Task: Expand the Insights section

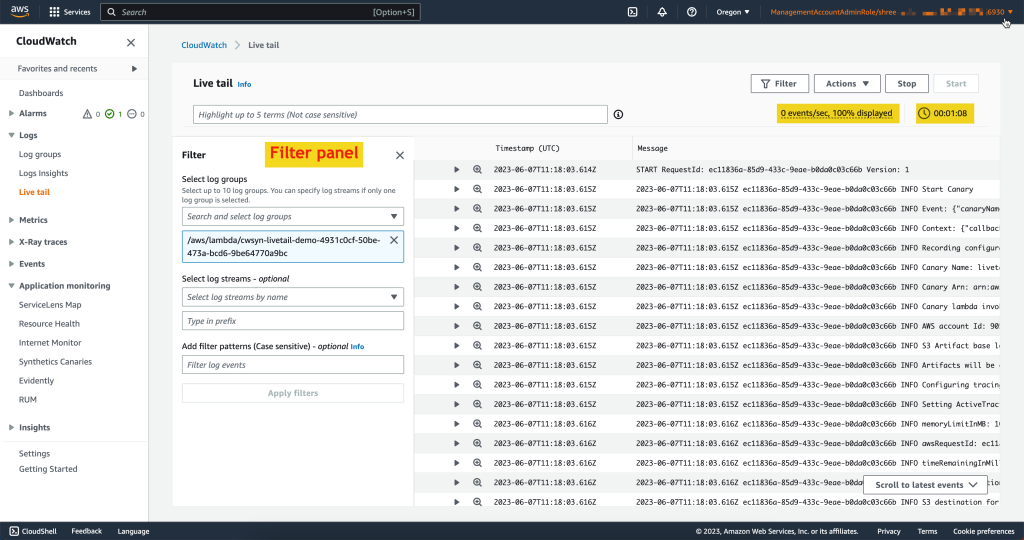Action: (11, 428)
